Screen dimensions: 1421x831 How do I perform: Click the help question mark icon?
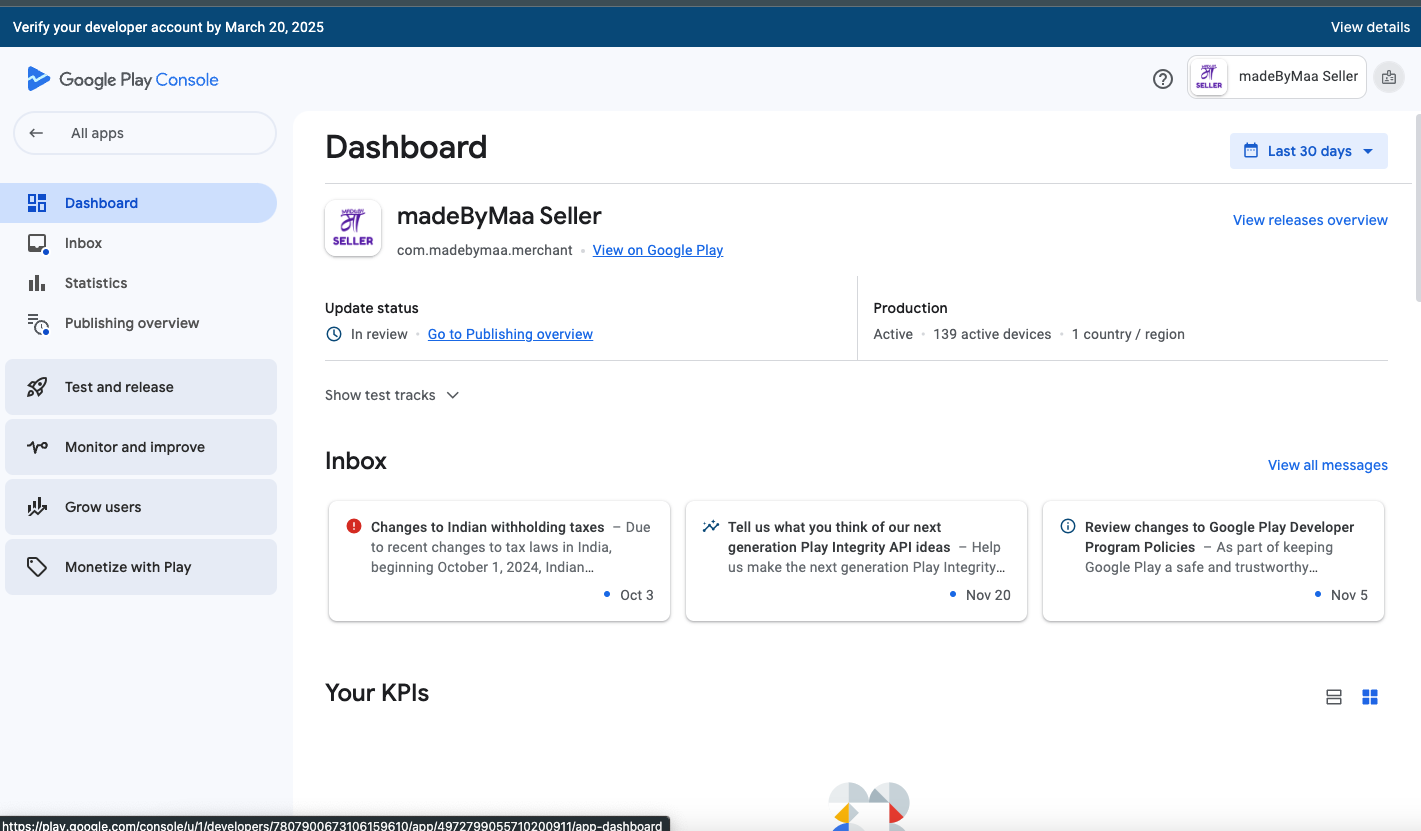pos(1162,79)
